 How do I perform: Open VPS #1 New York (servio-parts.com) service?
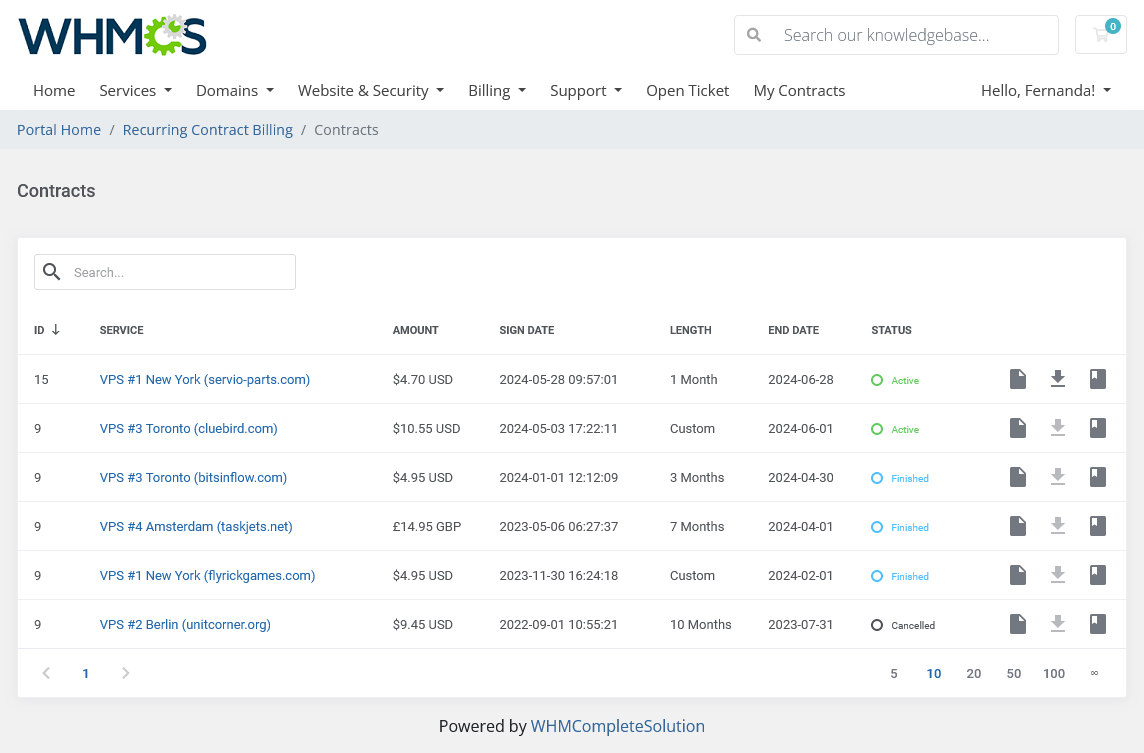pos(205,379)
